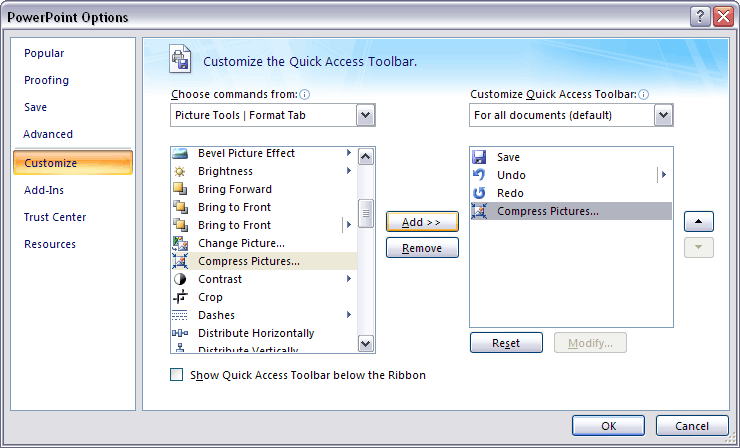Open the Add-Ins category

tap(44, 190)
